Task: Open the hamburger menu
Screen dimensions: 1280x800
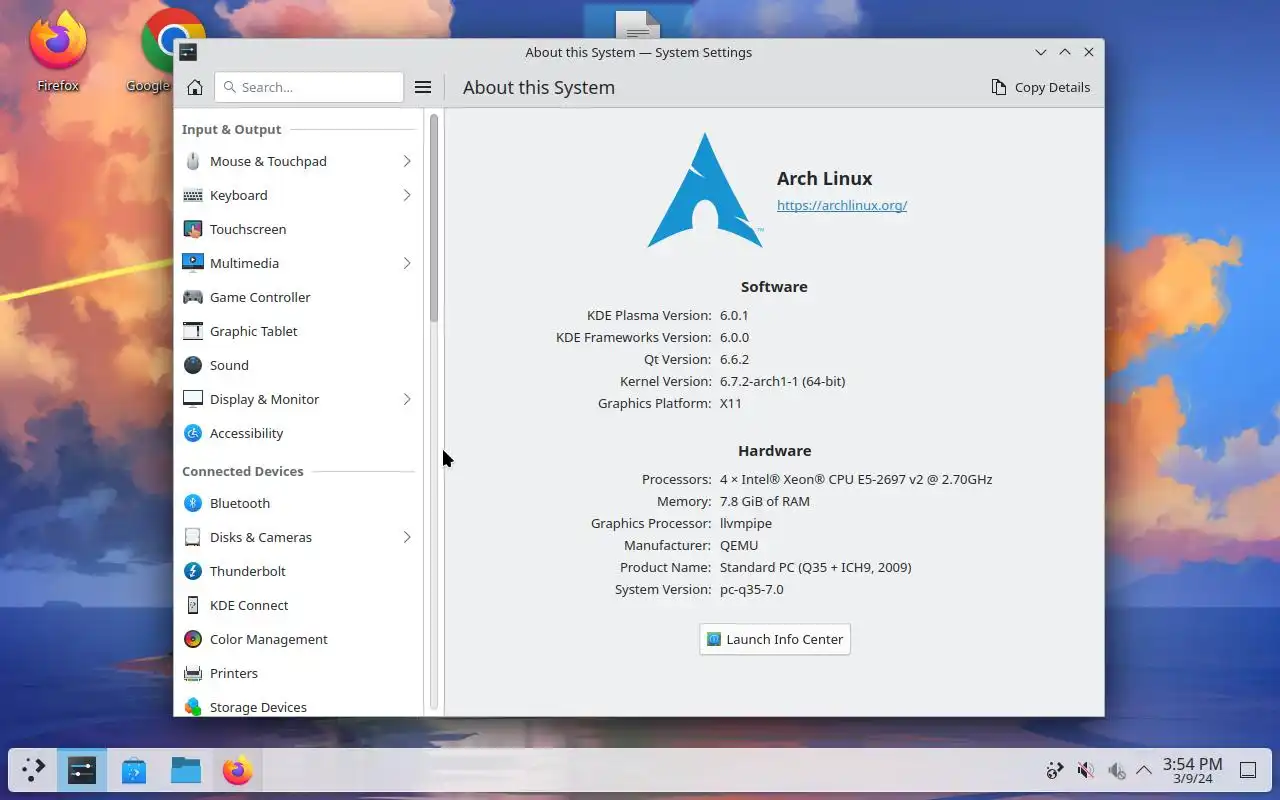Action: tap(423, 87)
